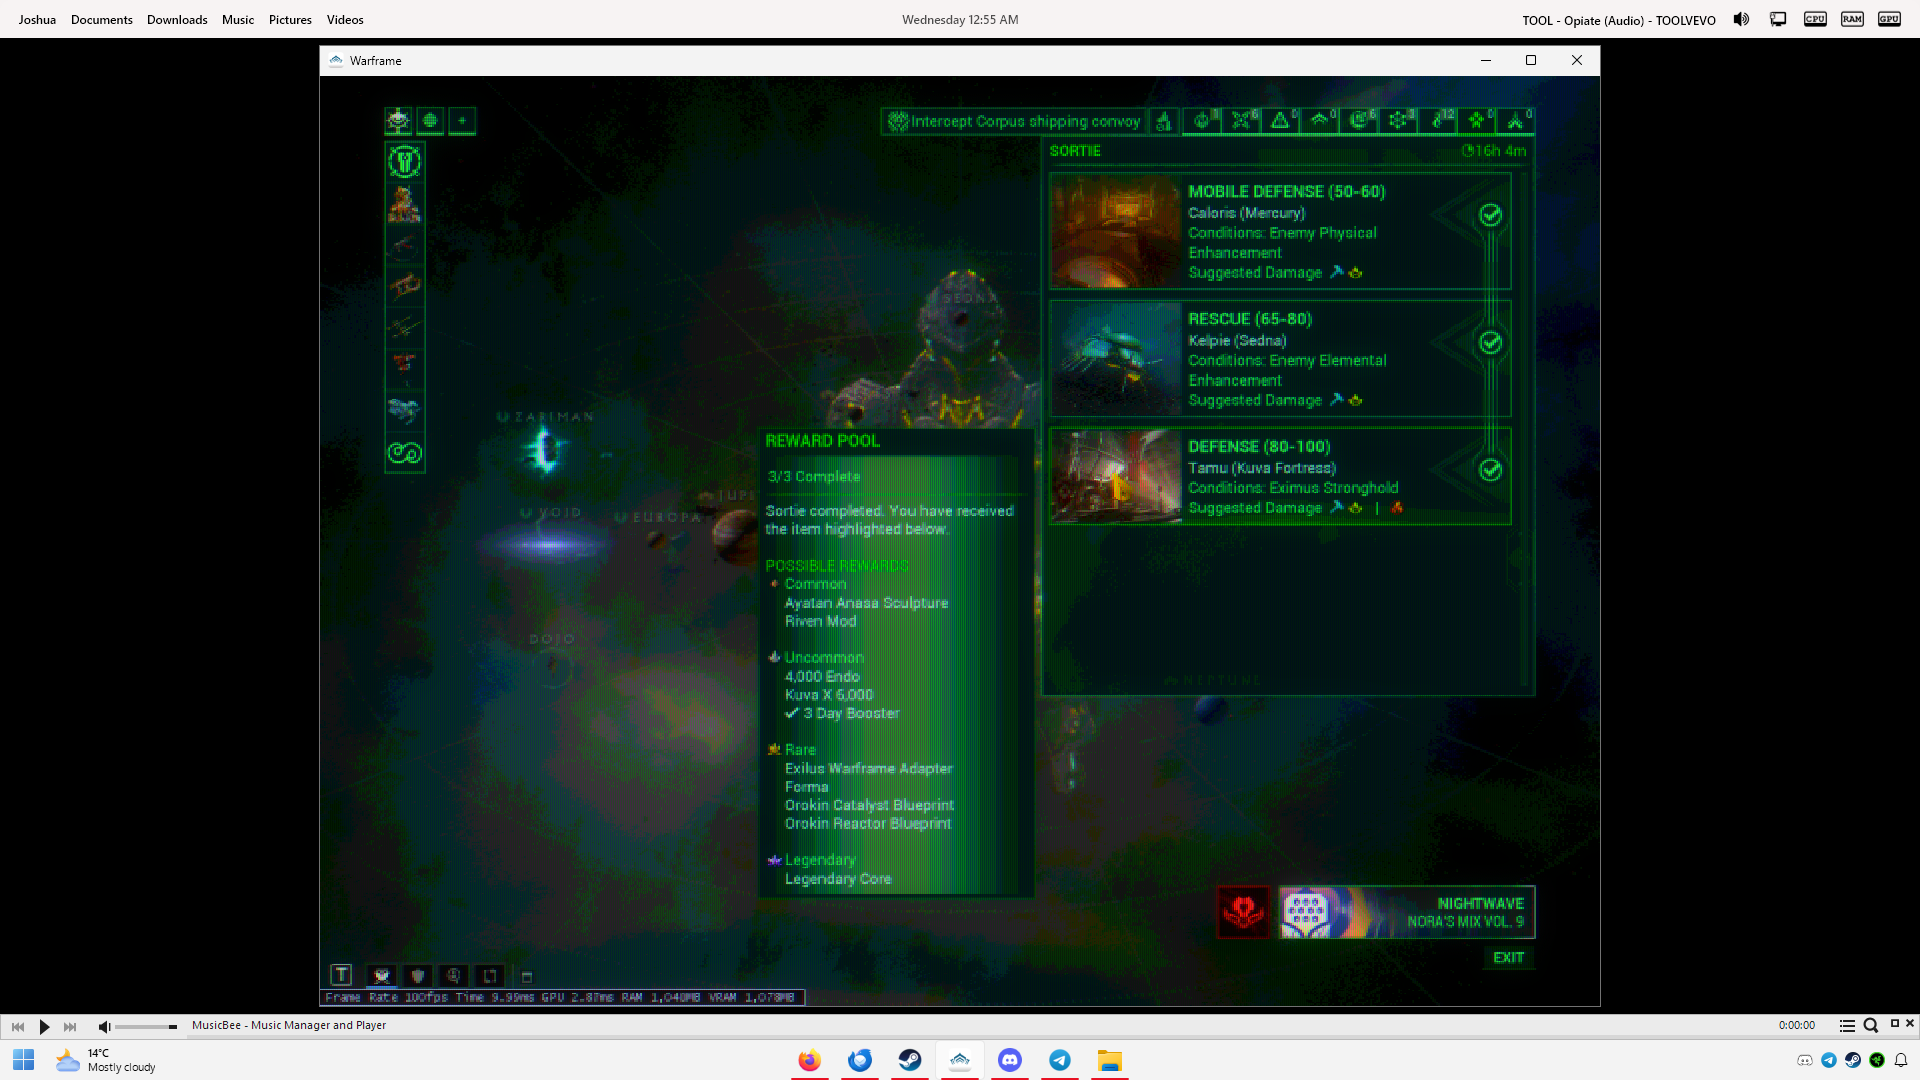1920x1080 pixels.
Task: Open MusicBee search magnifier icon
Action: (x=1870, y=1025)
